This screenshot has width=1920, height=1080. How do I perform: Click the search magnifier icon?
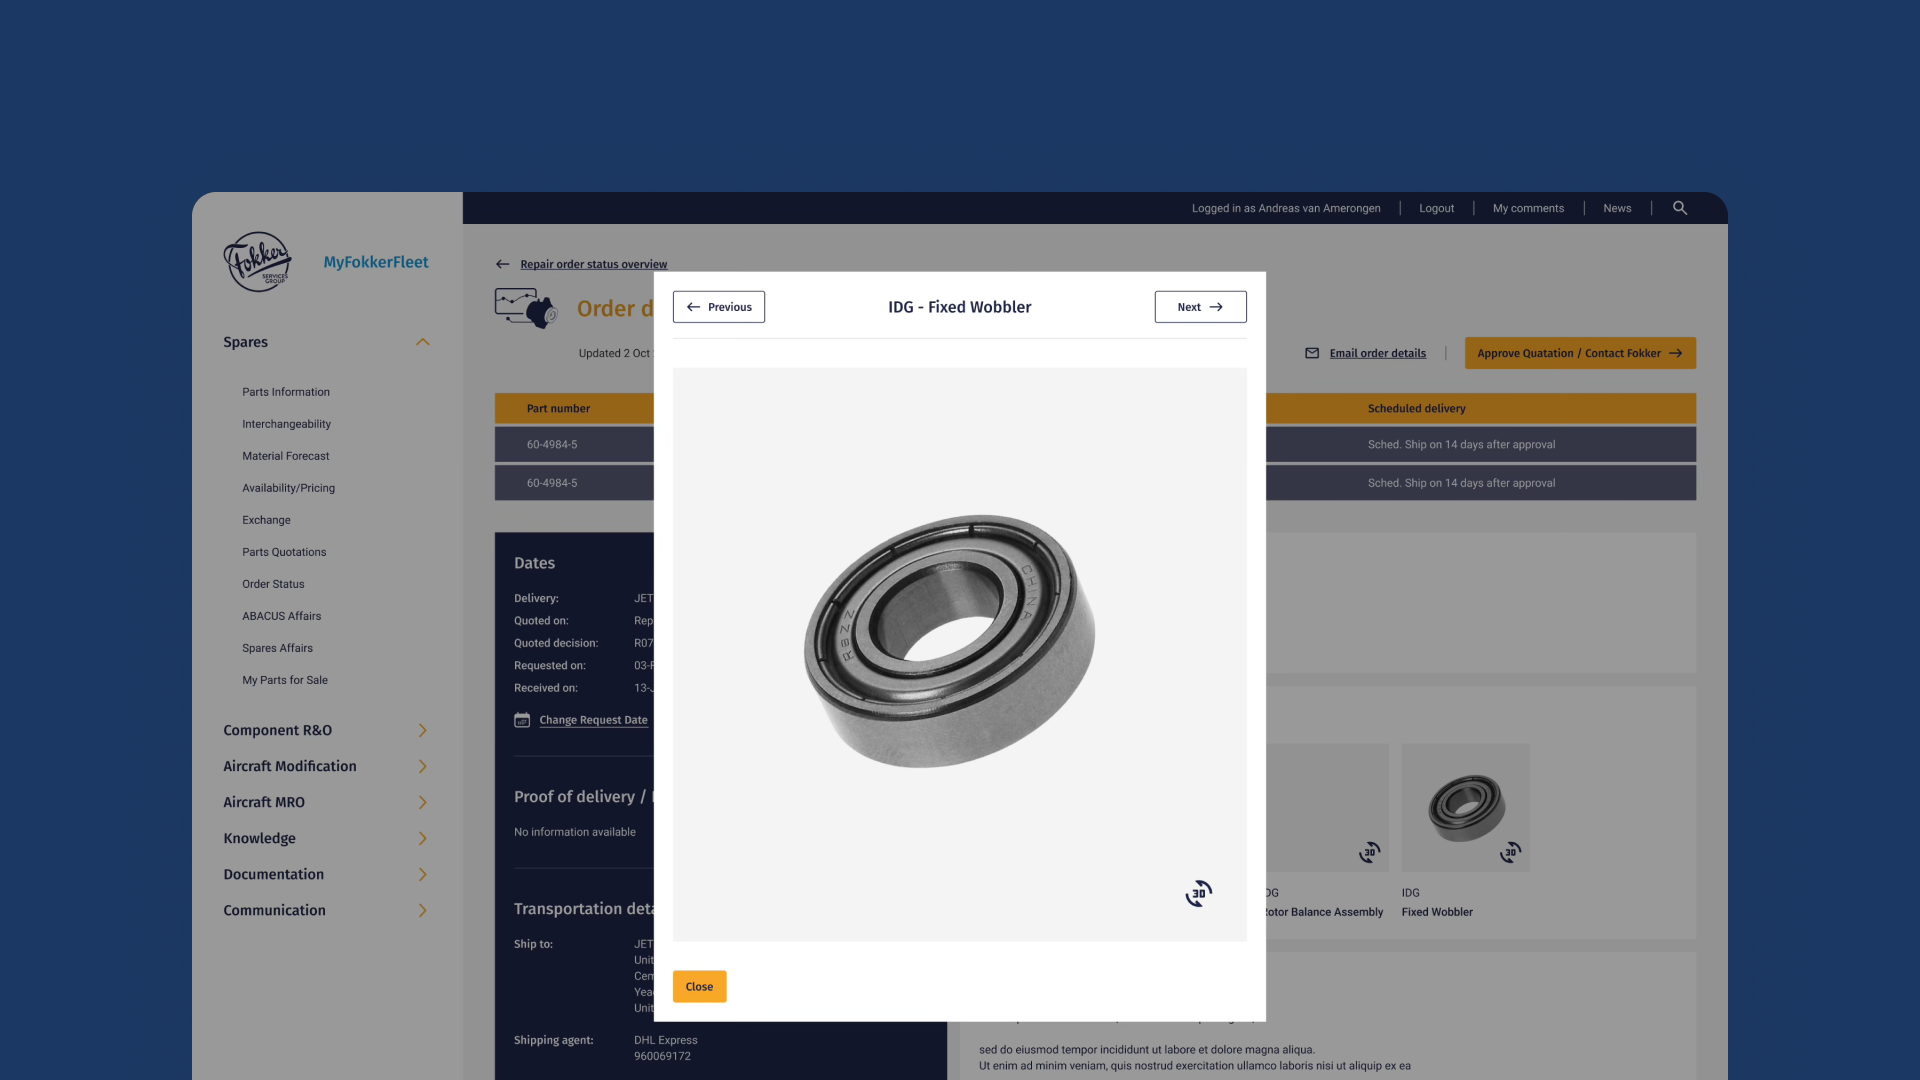1680,208
